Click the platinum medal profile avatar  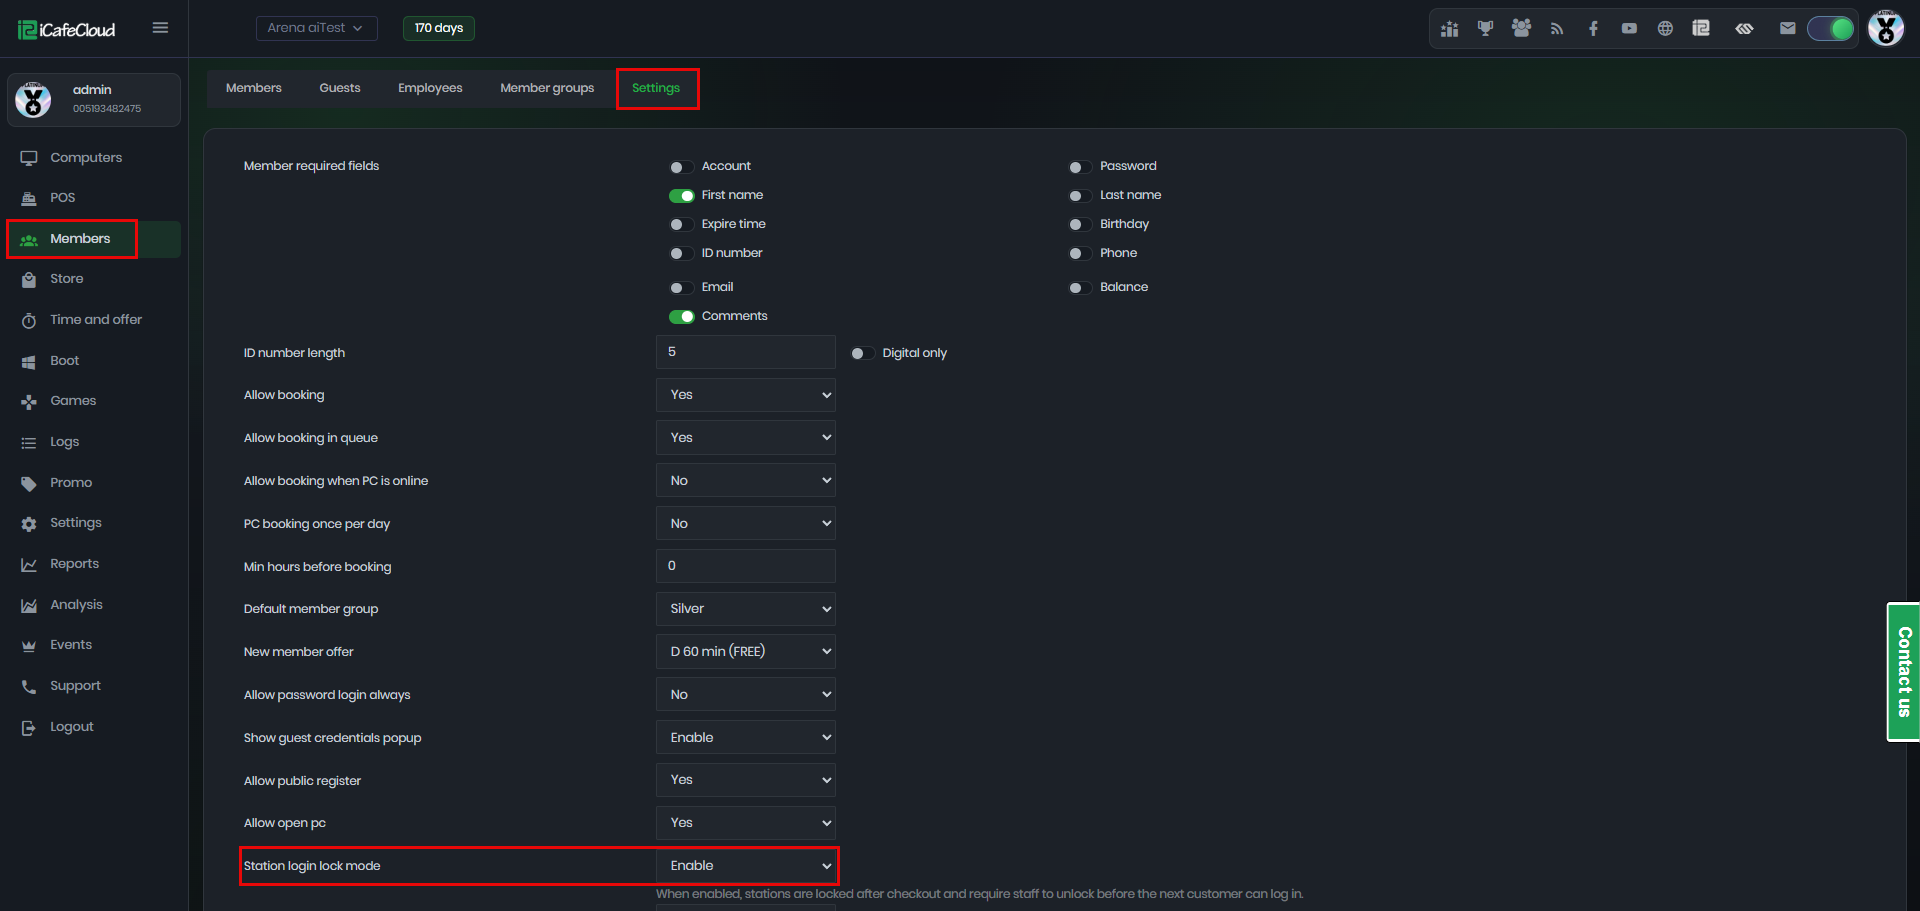tap(1886, 28)
